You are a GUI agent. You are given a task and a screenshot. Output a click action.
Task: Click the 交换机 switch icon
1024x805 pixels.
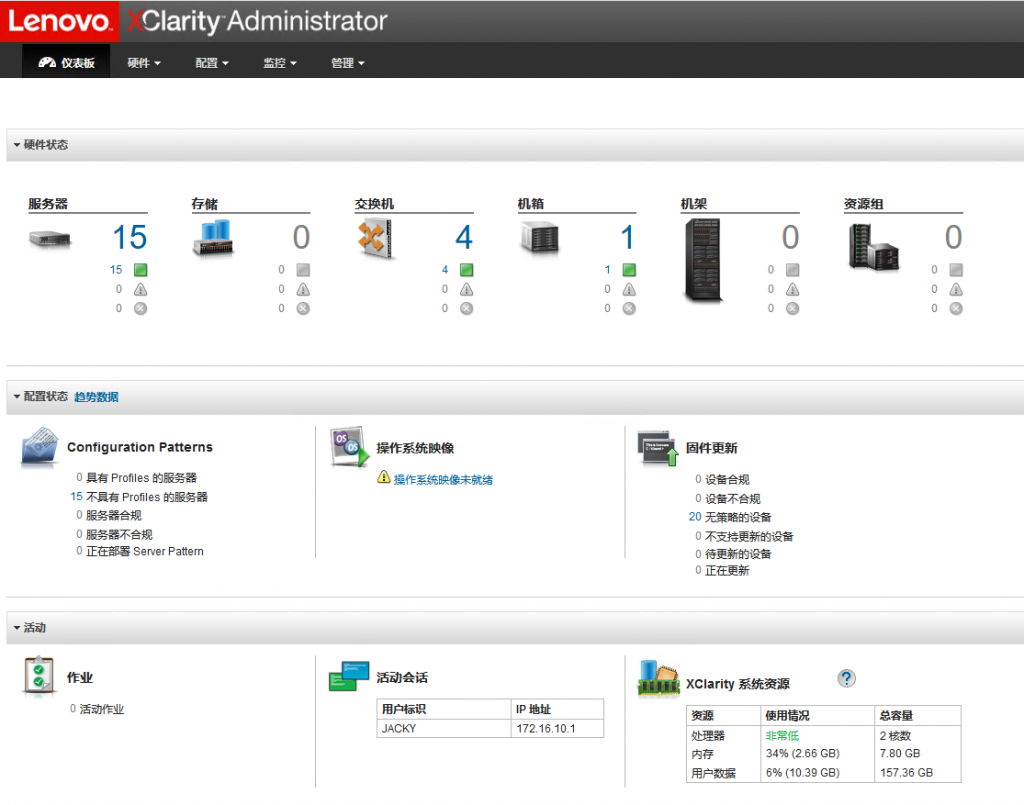pyautogui.click(x=375, y=238)
